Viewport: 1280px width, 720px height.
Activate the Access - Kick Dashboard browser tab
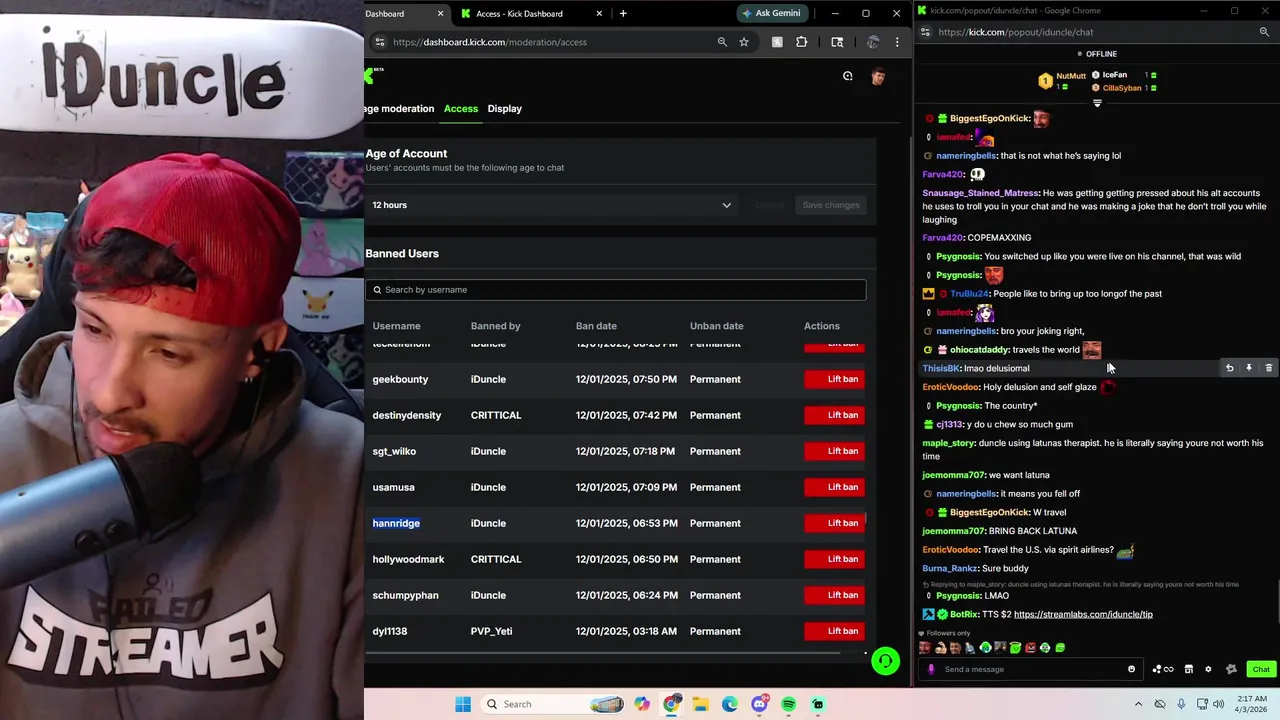coord(530,13)
